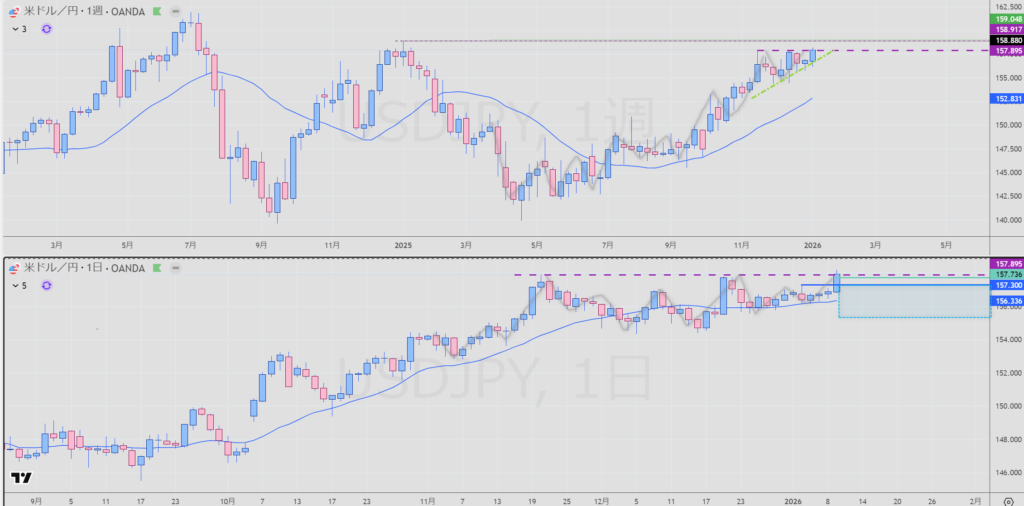Click the USDJPY symbol flag icon on weekly chart

point(13,11)
